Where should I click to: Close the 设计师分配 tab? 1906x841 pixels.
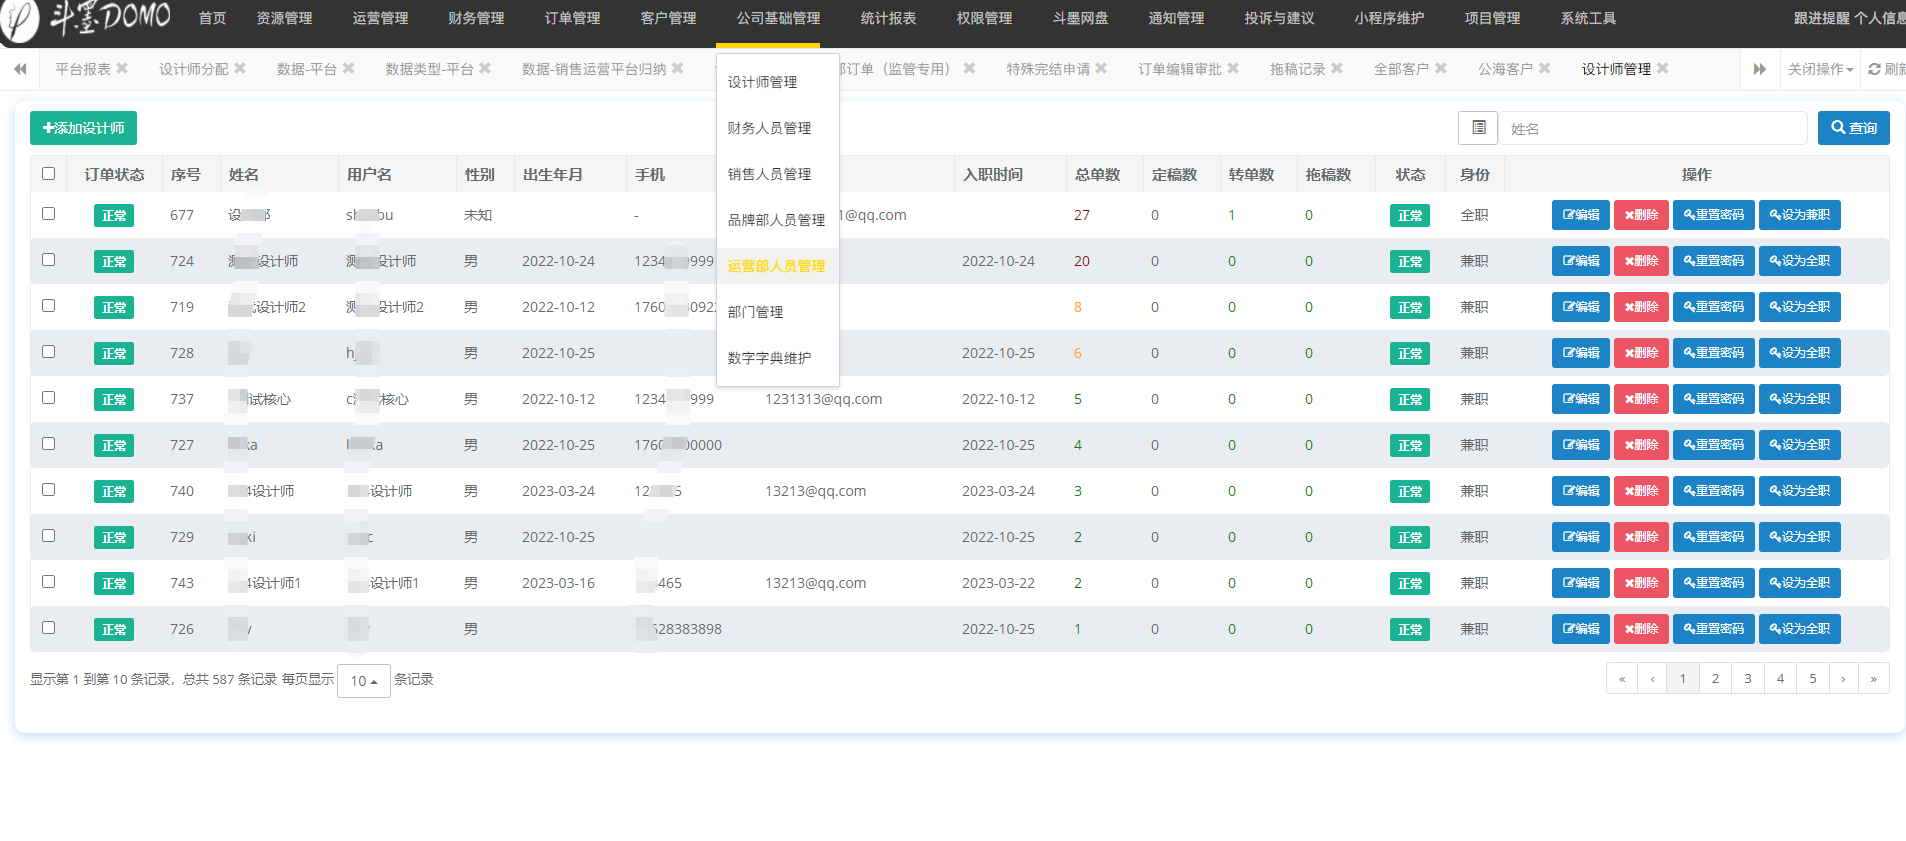pos(240,68)
